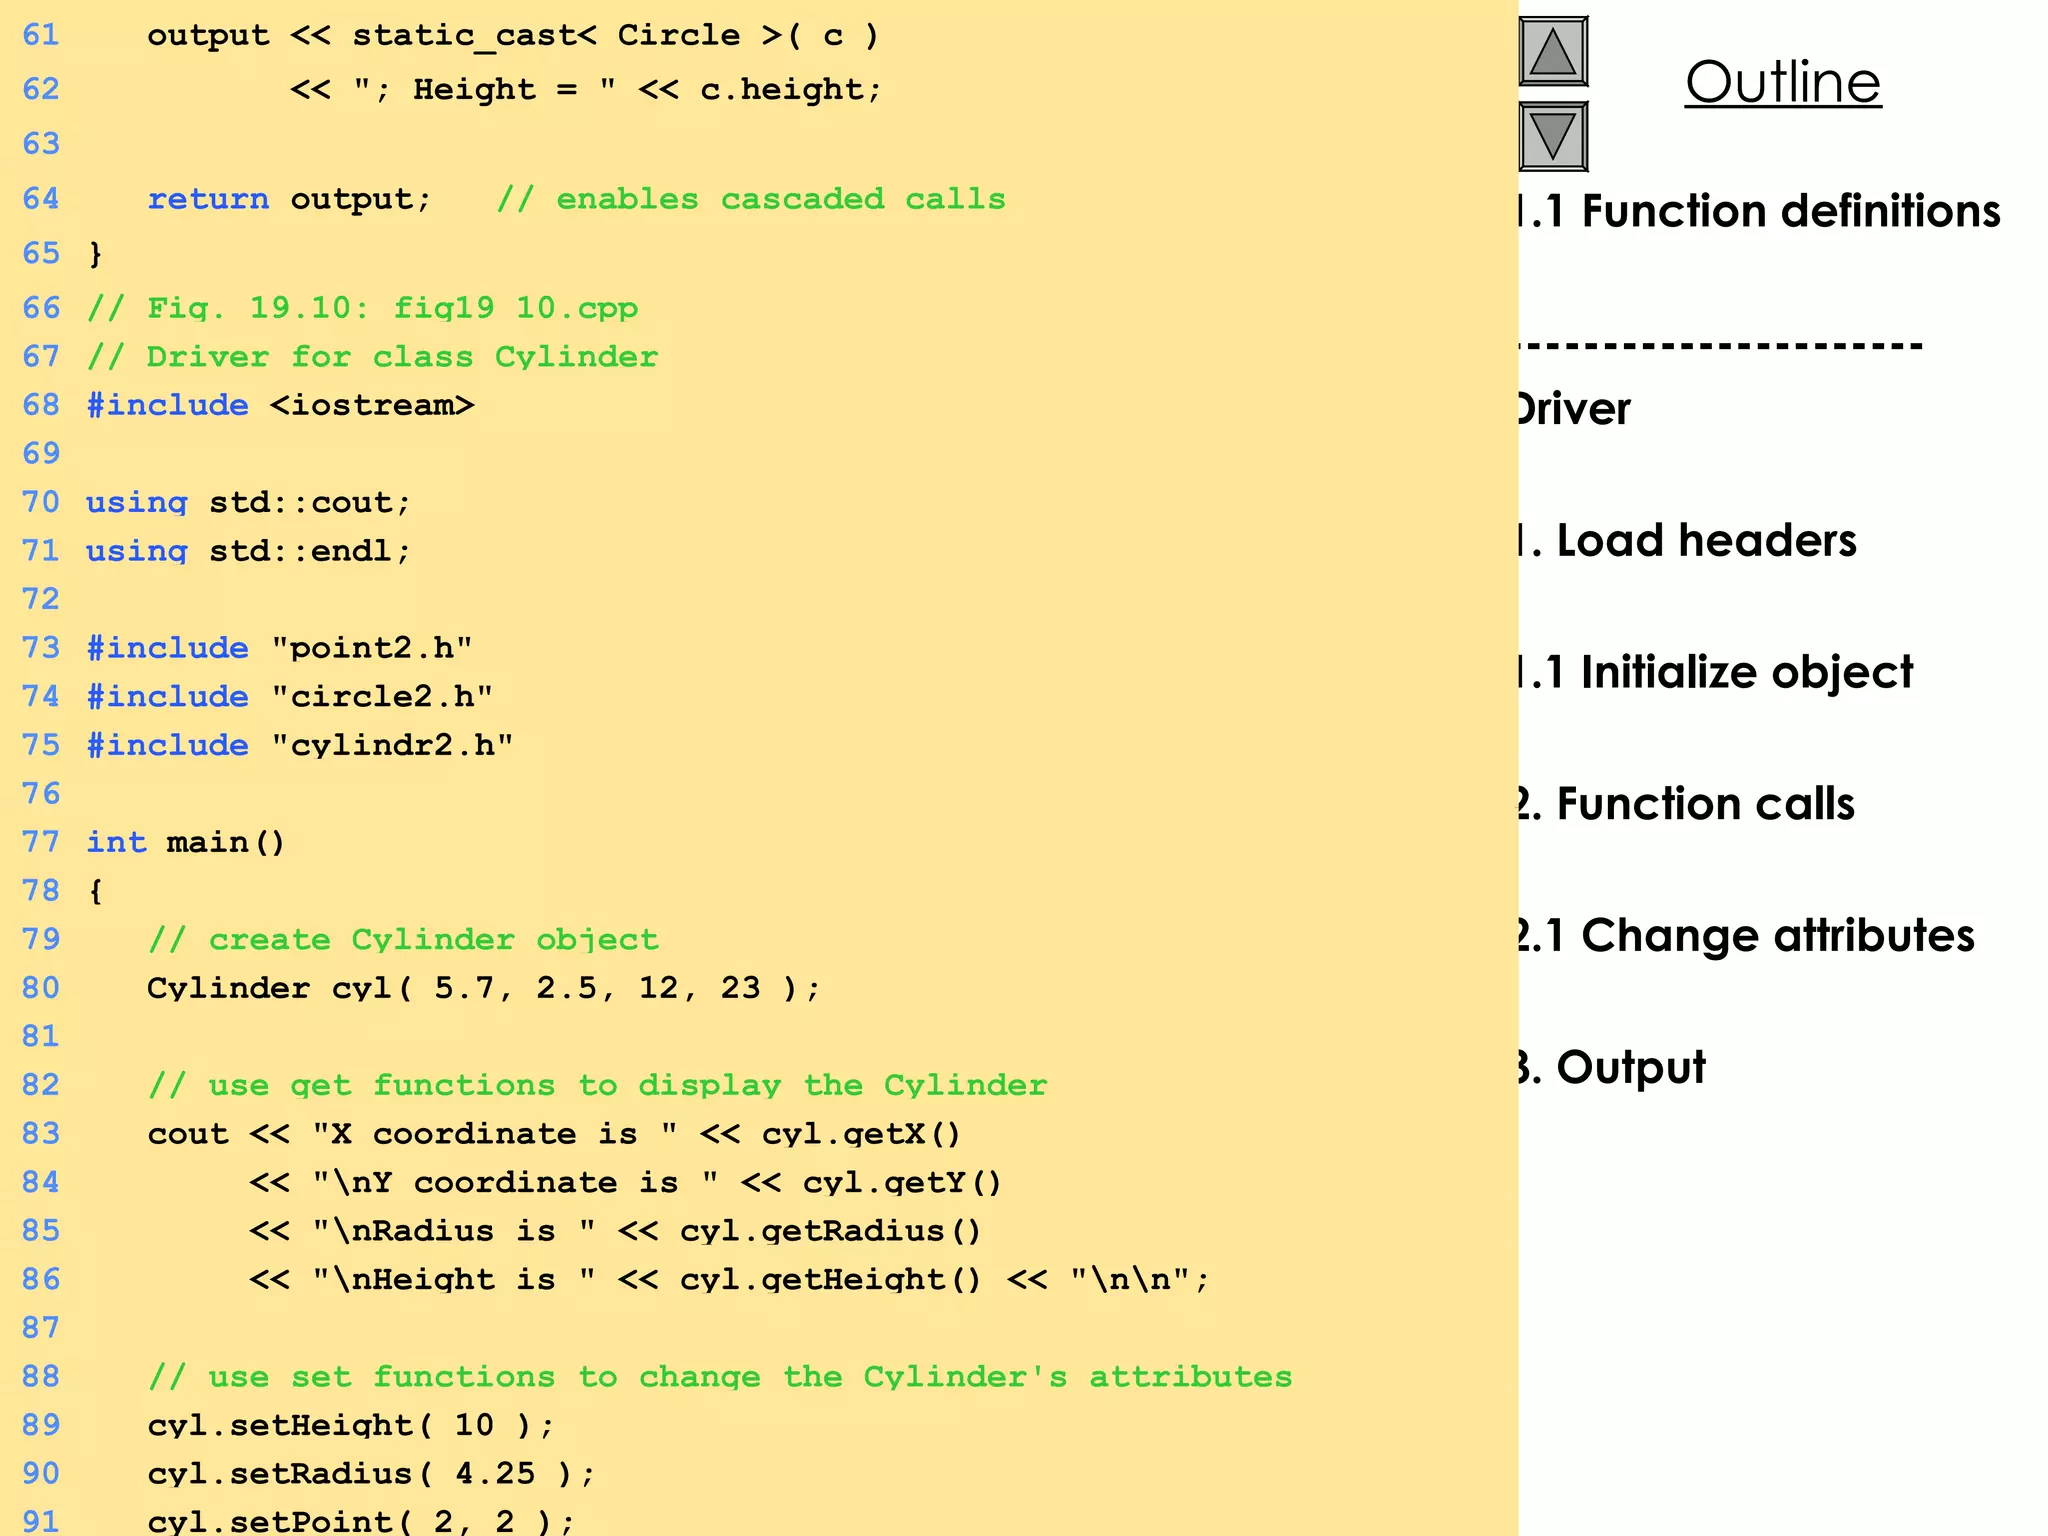This screenshot has height=1536, width=2048.
Task: Click 'cyl.setHeight( 10 );' line
Action: (x=350, y=1426)
